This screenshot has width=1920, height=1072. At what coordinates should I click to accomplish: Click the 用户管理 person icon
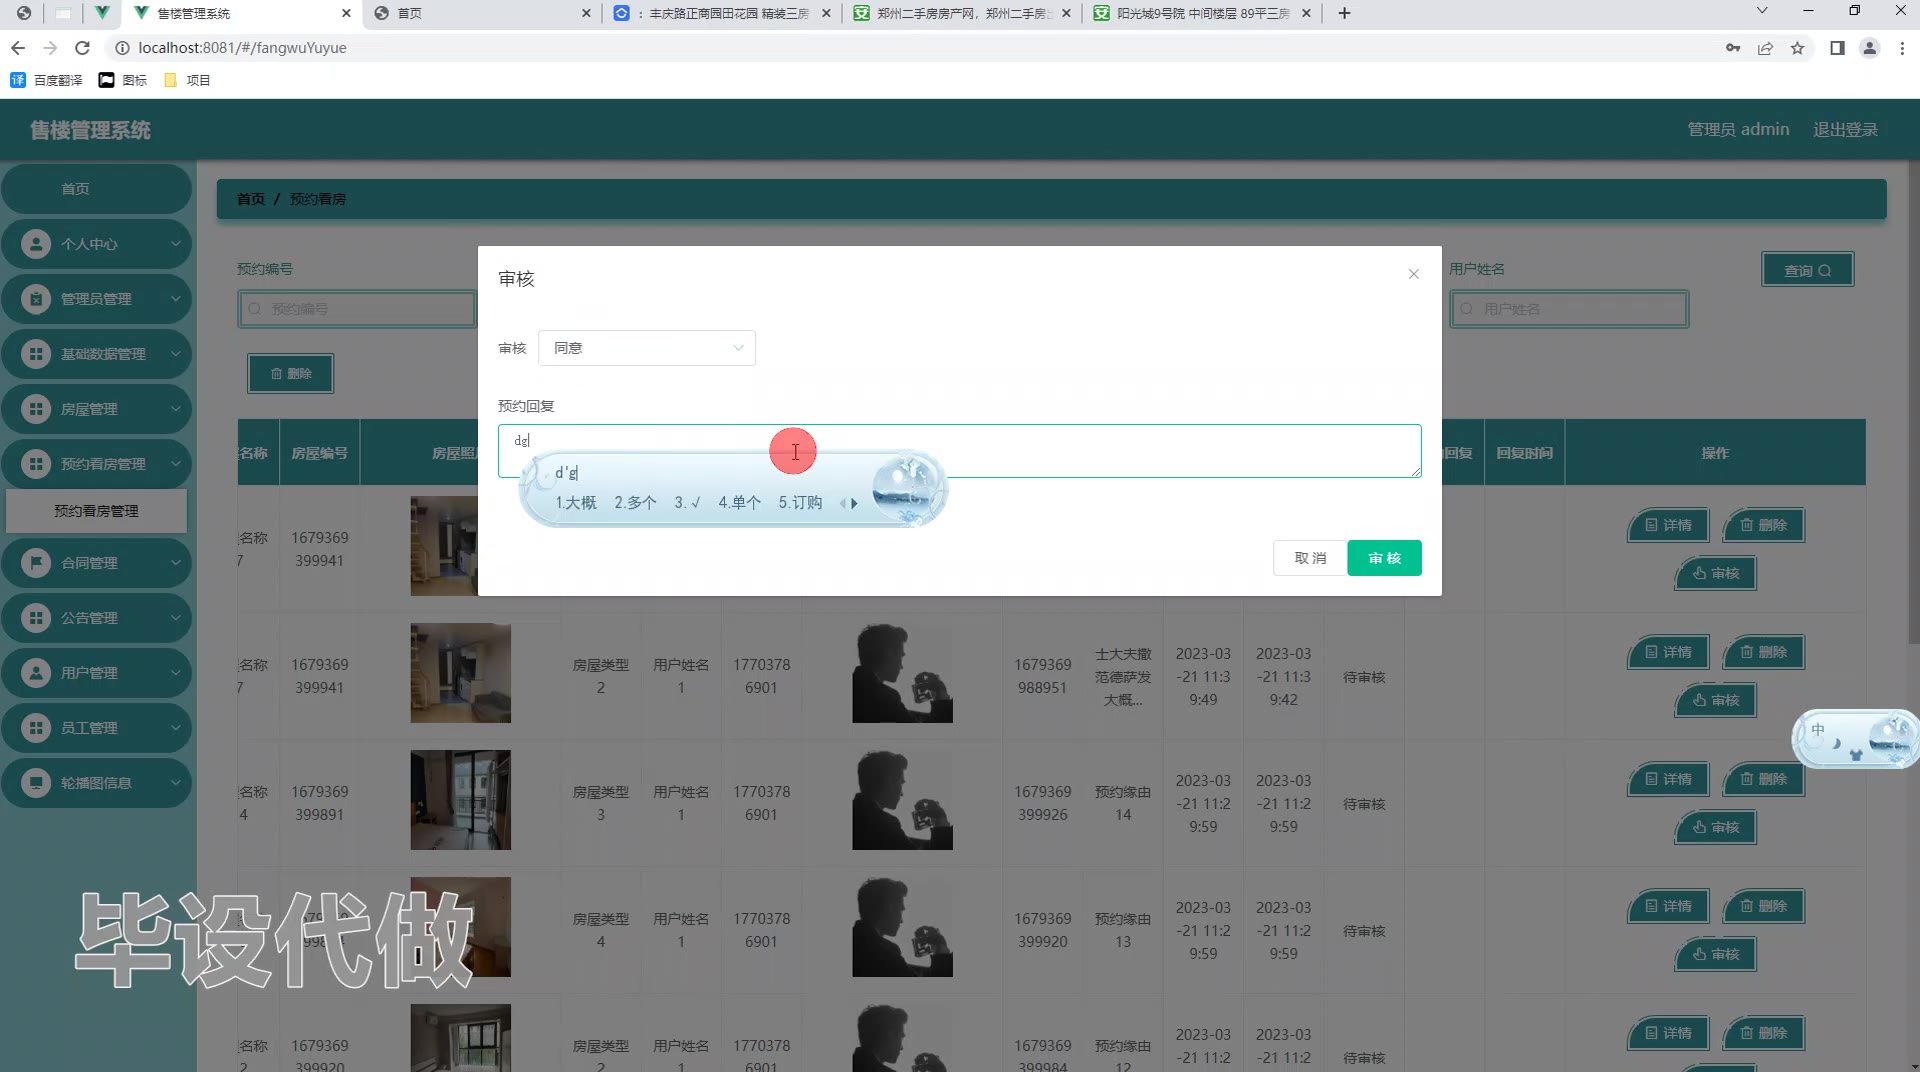[36, 673]
